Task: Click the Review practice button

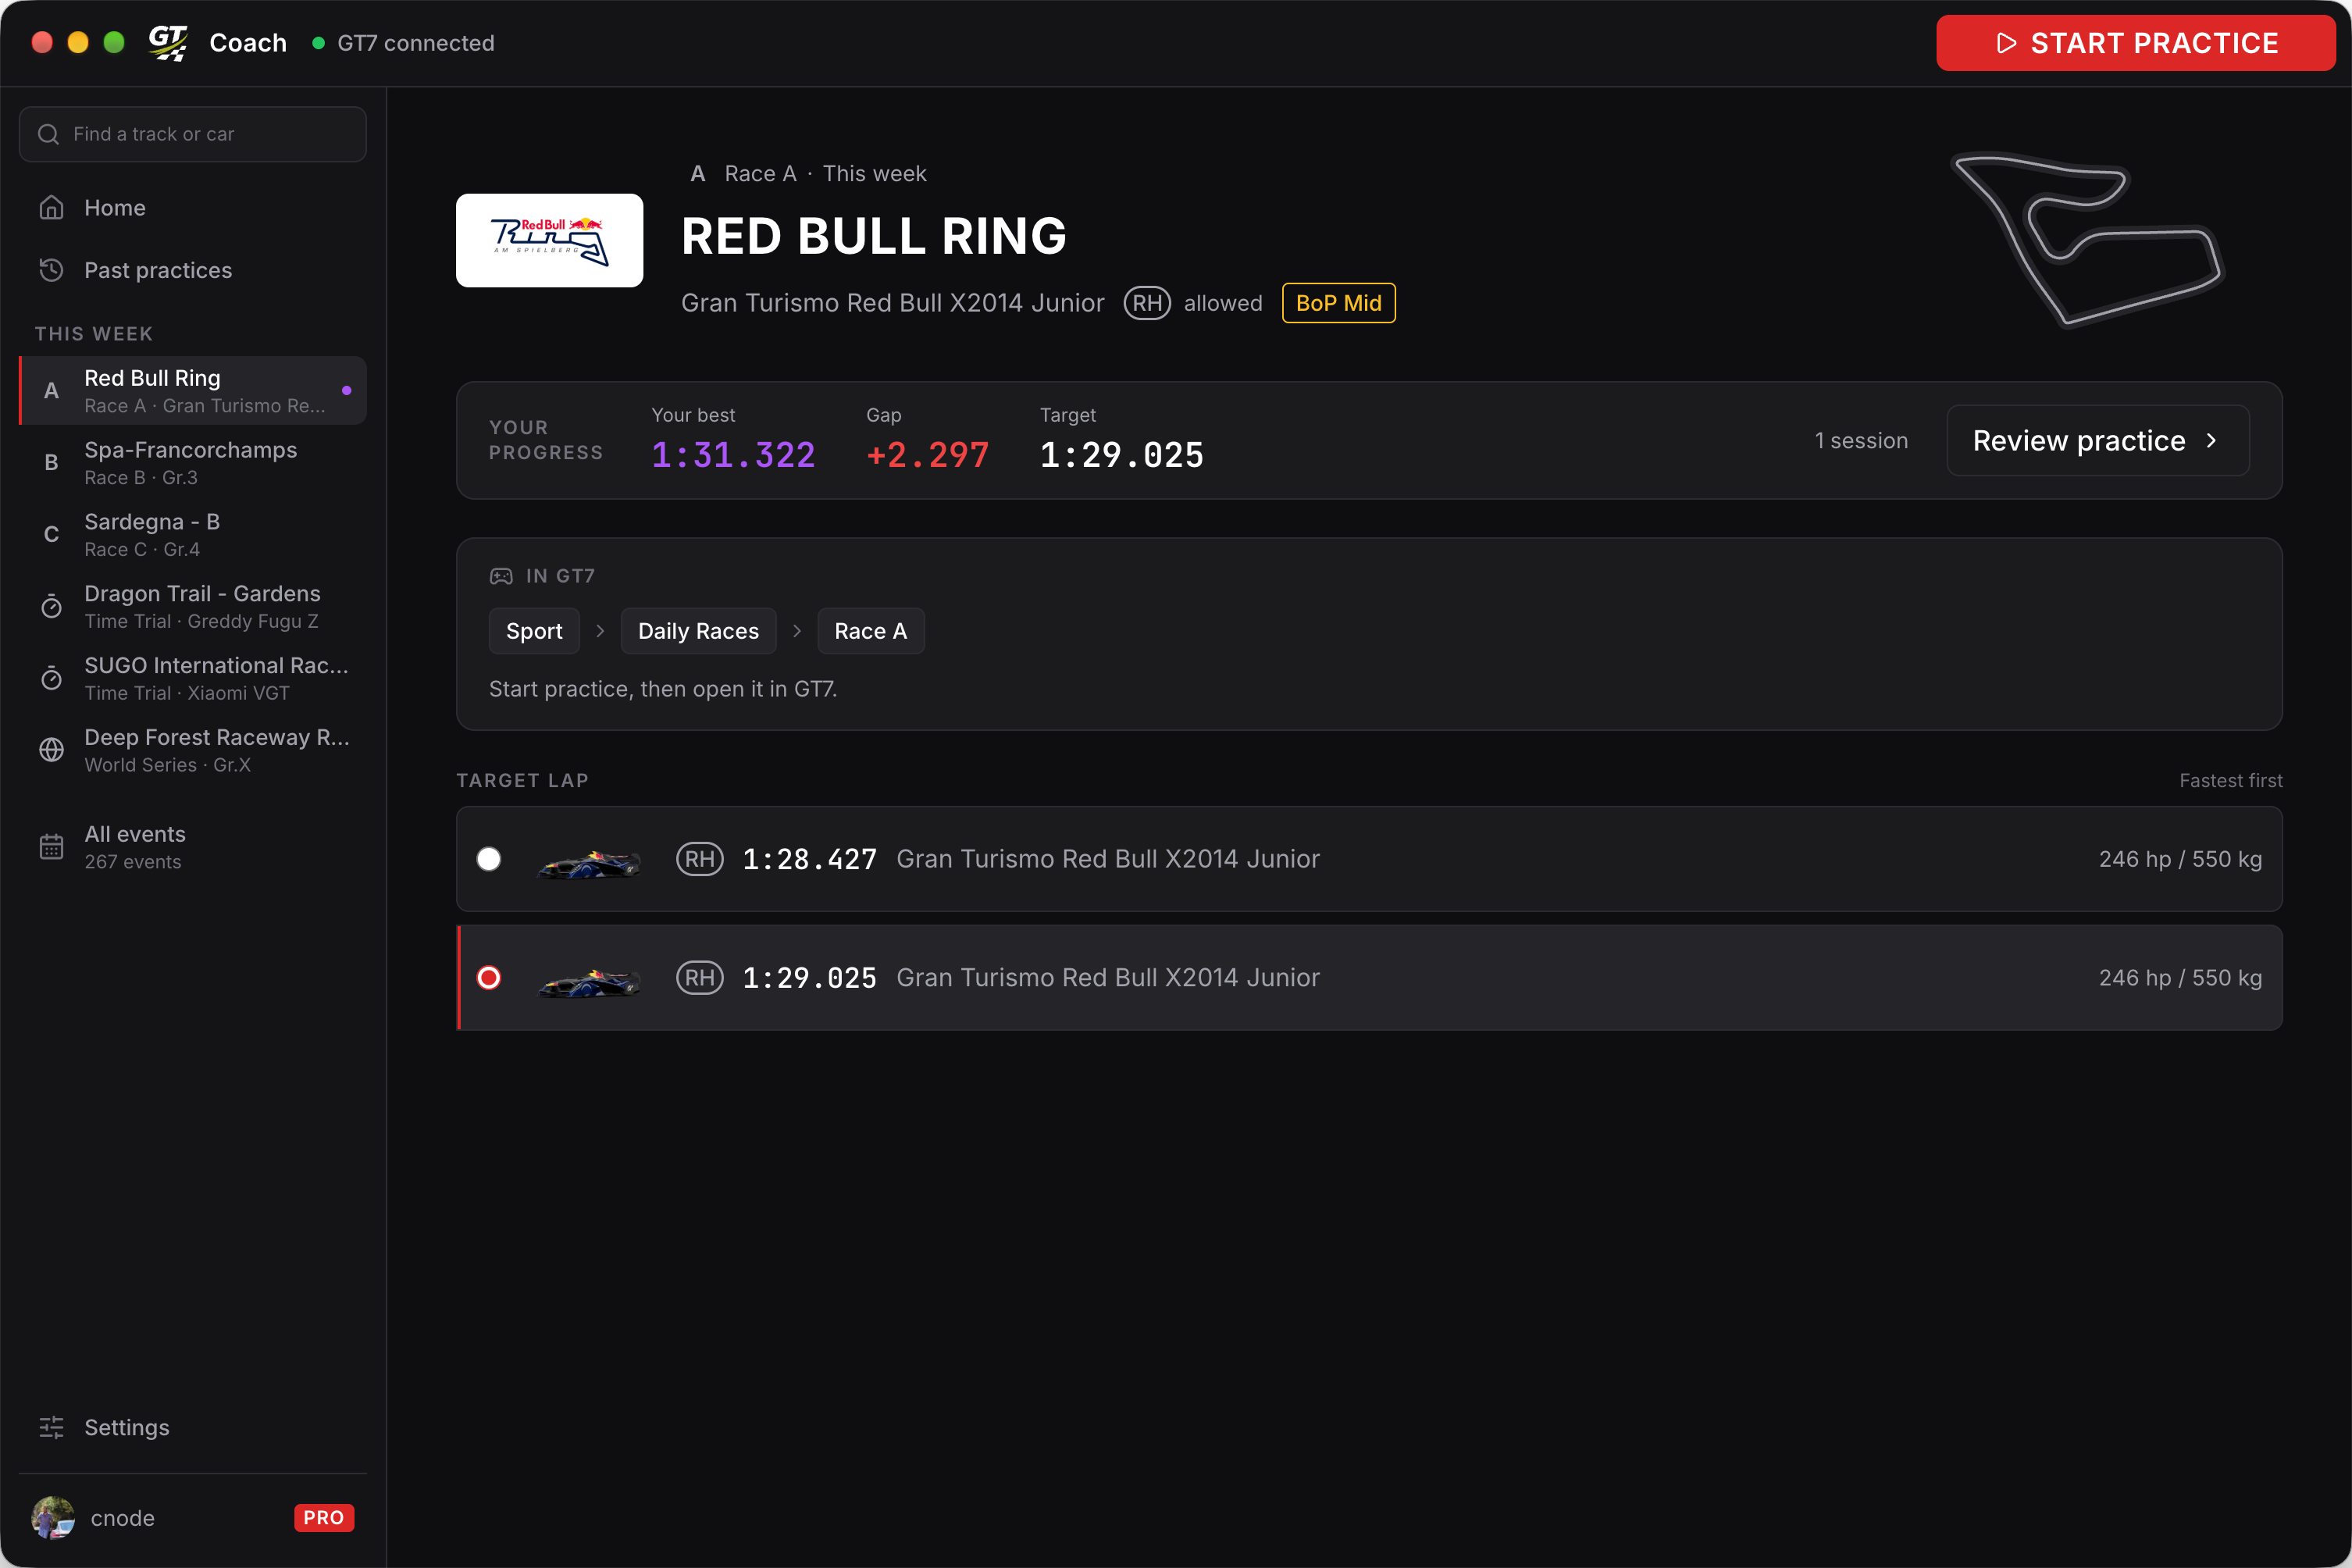Action: (x=2098, y=440)
